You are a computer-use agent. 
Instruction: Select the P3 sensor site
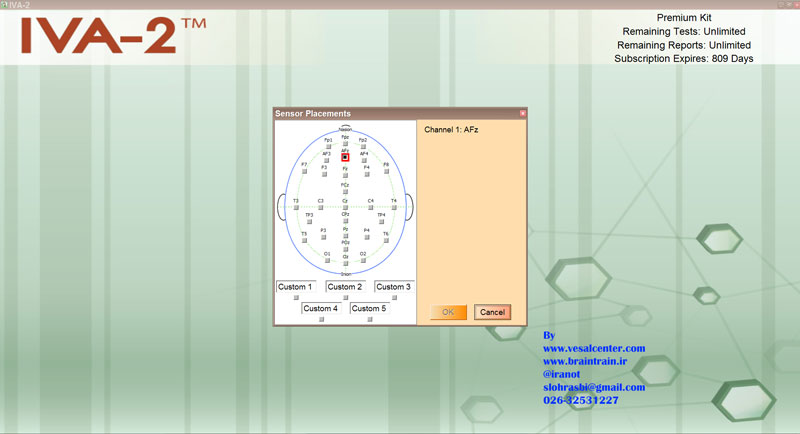tap(323, 237)
